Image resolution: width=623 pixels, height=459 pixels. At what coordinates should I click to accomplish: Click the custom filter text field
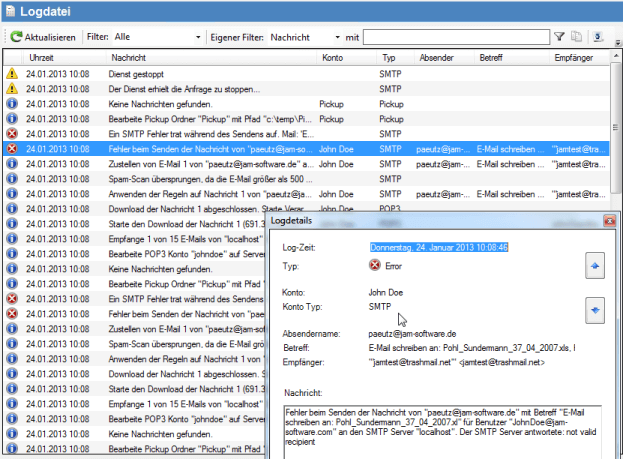click(456, 37)
